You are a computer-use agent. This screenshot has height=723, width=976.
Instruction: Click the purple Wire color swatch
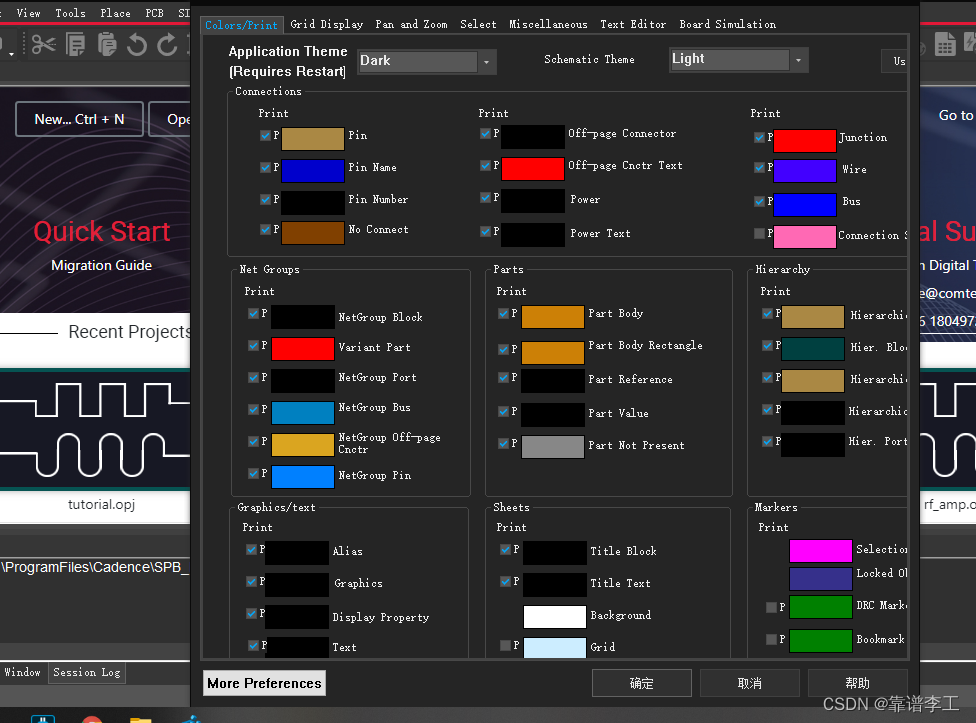pyautogui.click(x=805, y=170)
